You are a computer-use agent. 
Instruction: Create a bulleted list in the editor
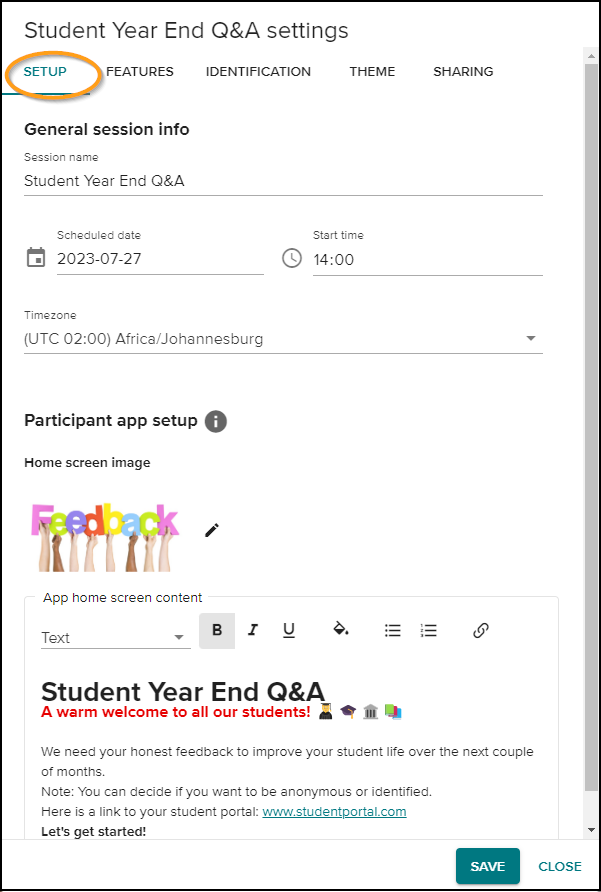coord(391,630)
